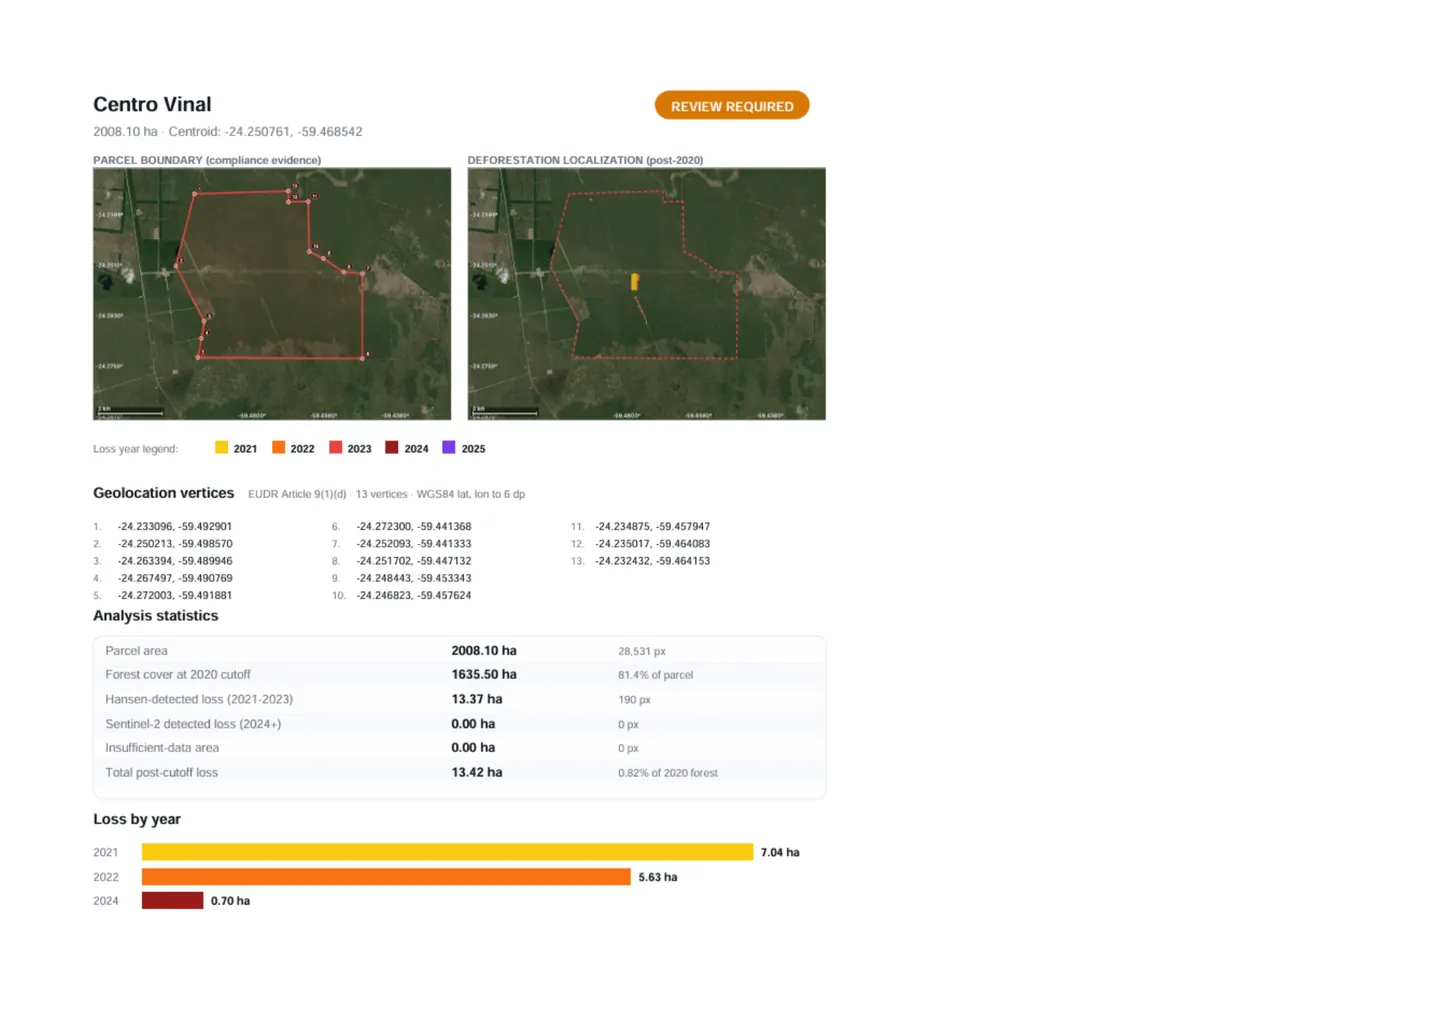This screenshot has height=1018, width=1440.
Task: Select vertex 6 coordinates -24.272300, -59.441368
Action: [414, 526]
